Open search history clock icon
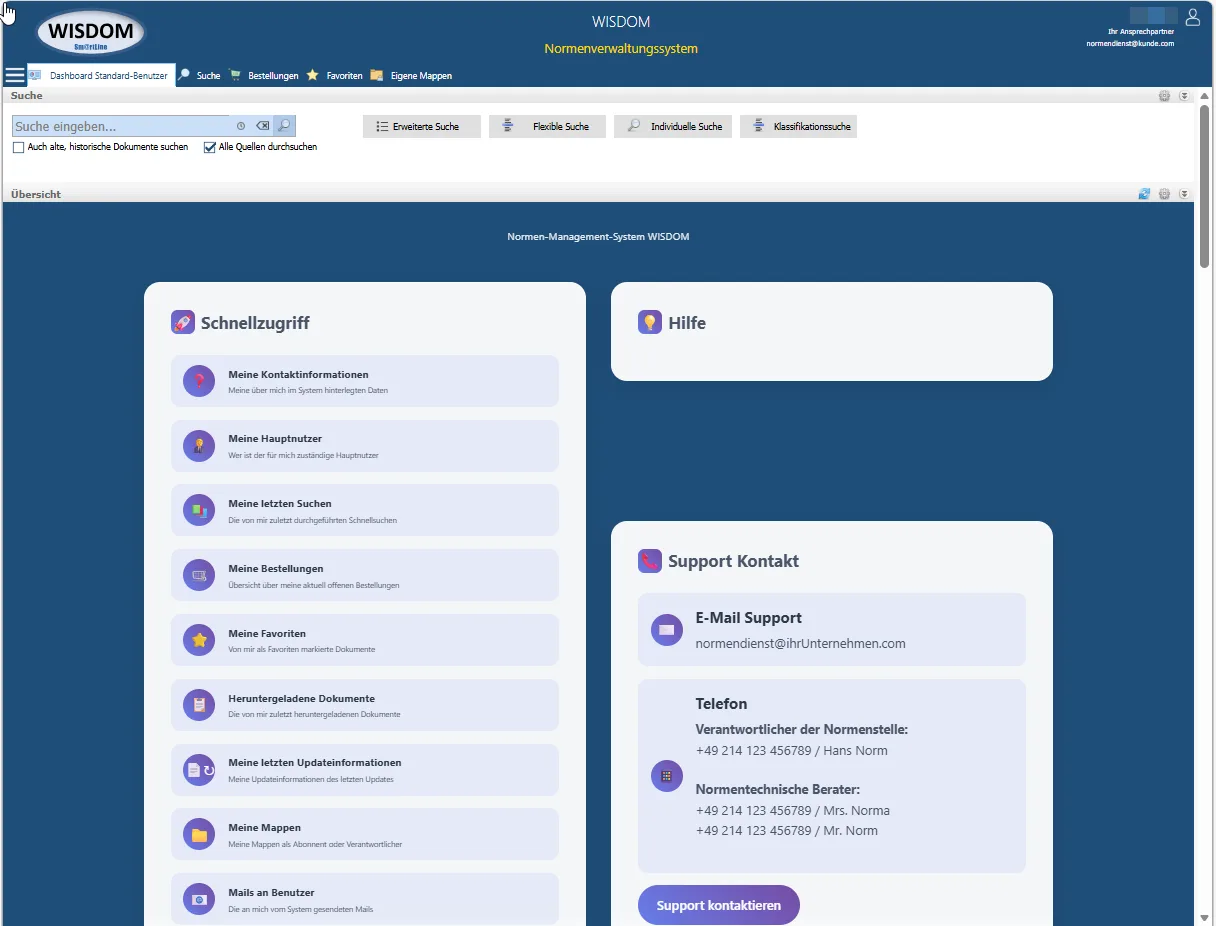The image size is (1216, 926). click(x=240, y=126)
